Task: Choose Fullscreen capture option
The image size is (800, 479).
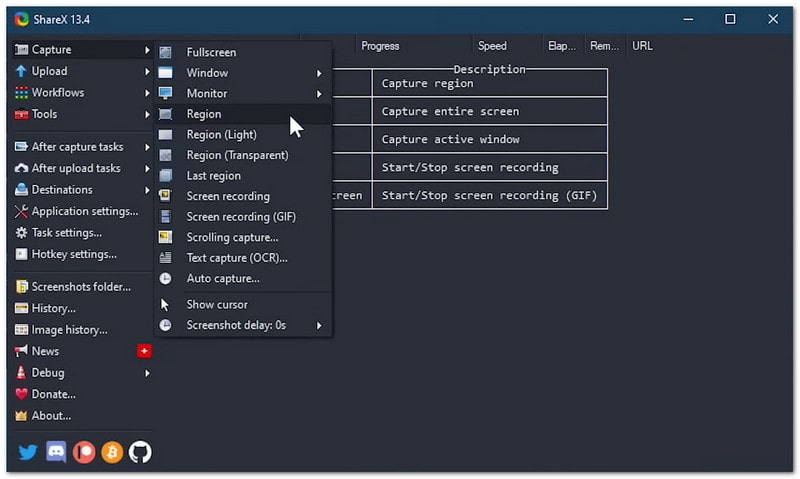Action: [x=243, y=52]
